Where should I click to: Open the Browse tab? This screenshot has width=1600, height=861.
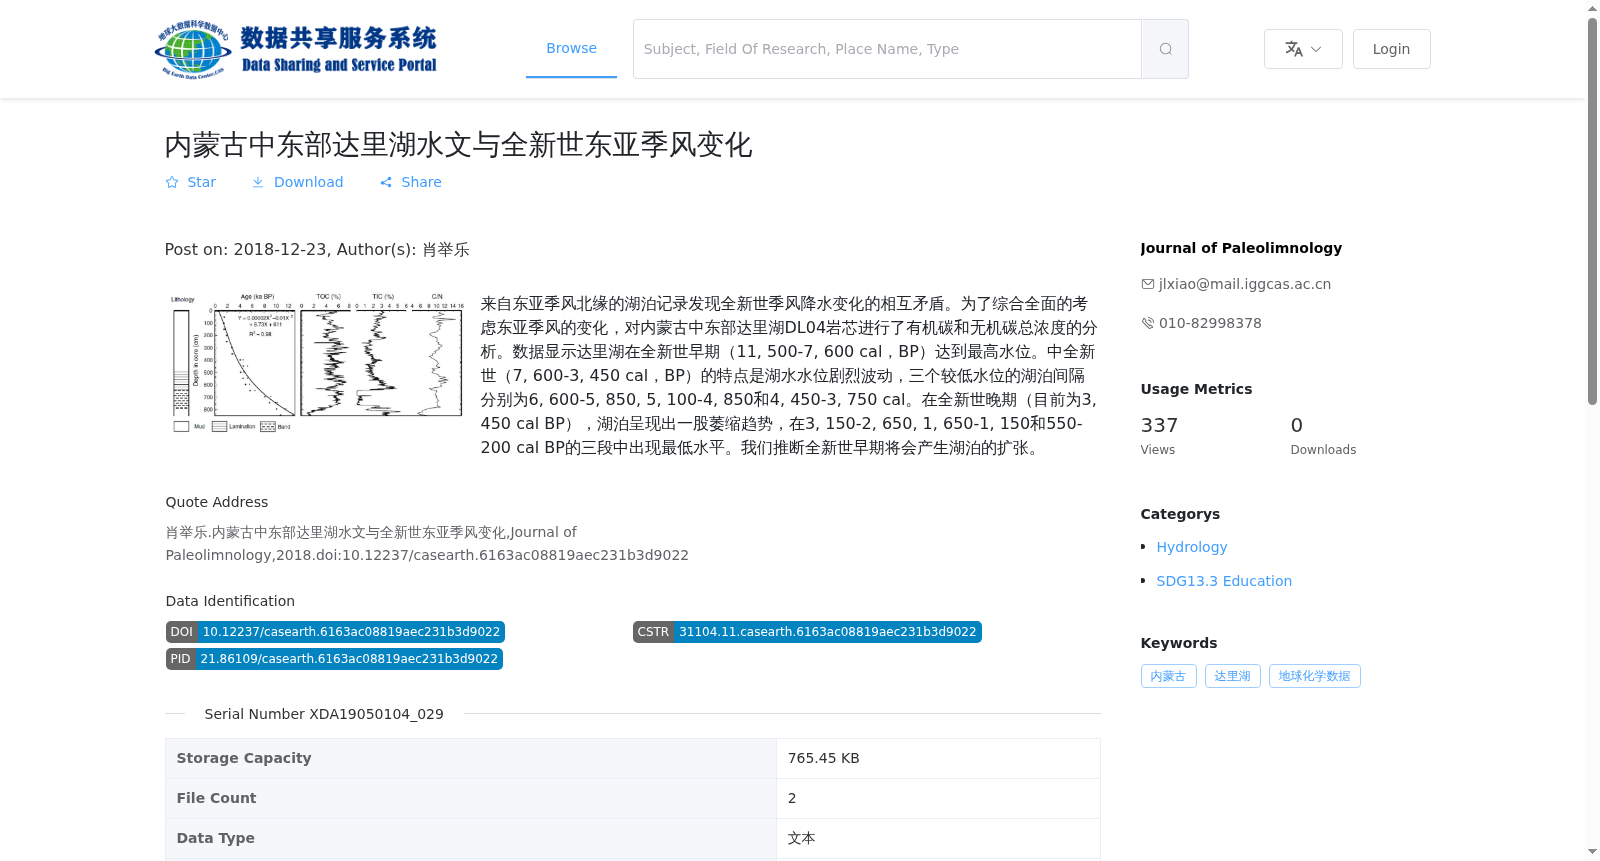coord(571,48)
